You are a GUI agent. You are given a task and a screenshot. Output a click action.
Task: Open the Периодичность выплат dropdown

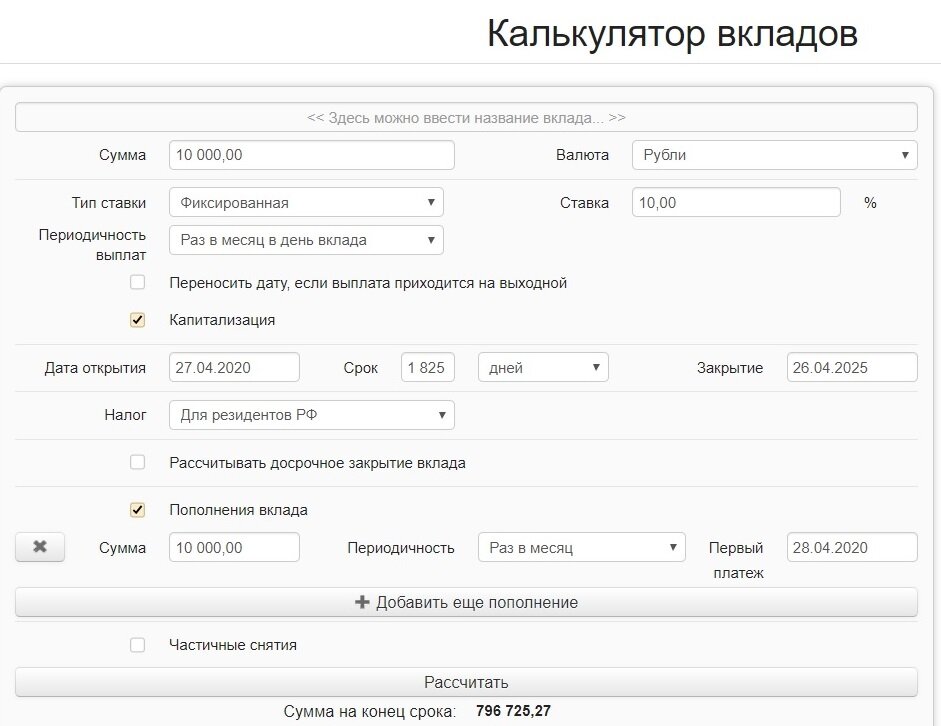point(306,240)
